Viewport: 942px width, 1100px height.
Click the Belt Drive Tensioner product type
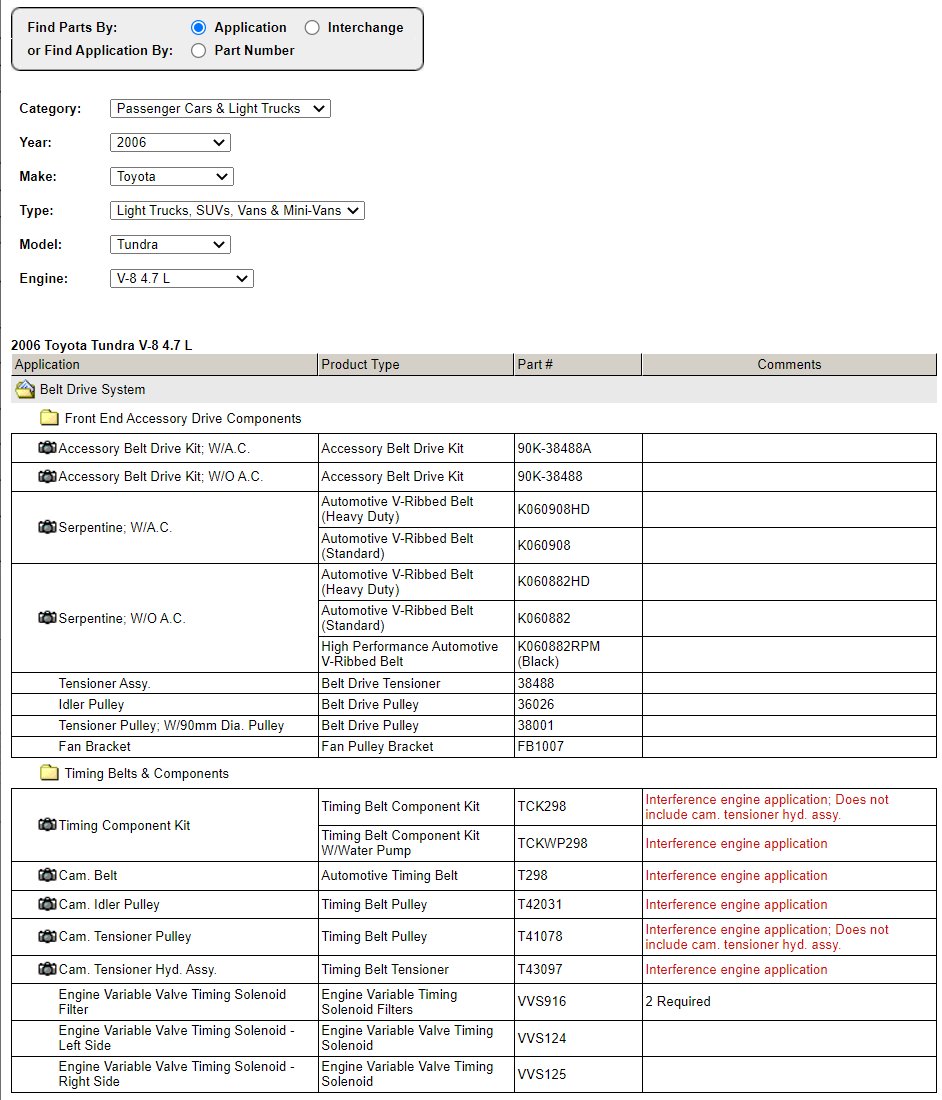(381, 683)
